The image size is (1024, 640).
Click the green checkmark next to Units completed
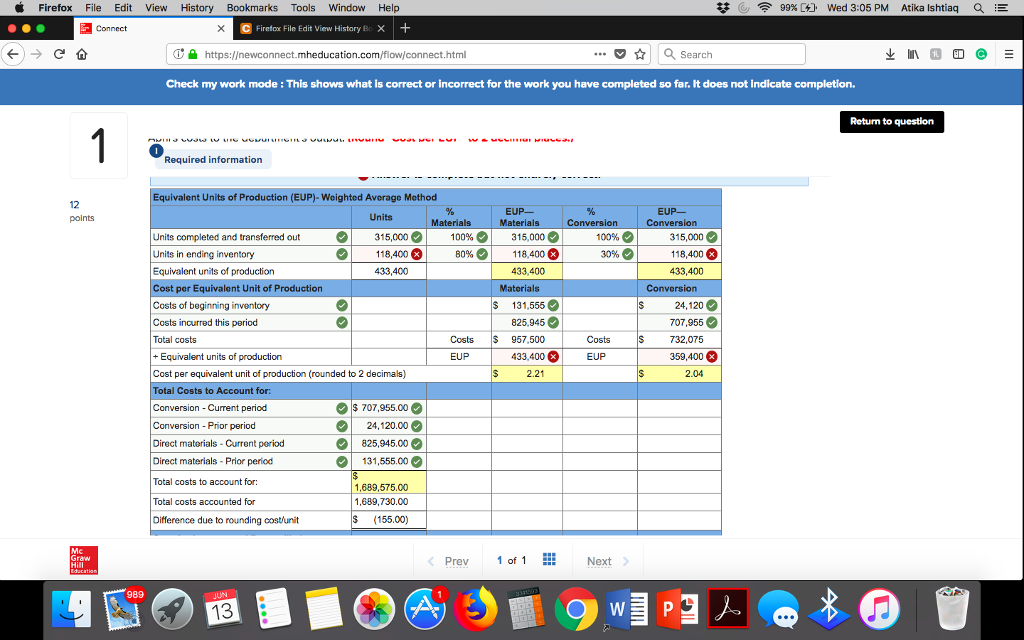[341, 237]
